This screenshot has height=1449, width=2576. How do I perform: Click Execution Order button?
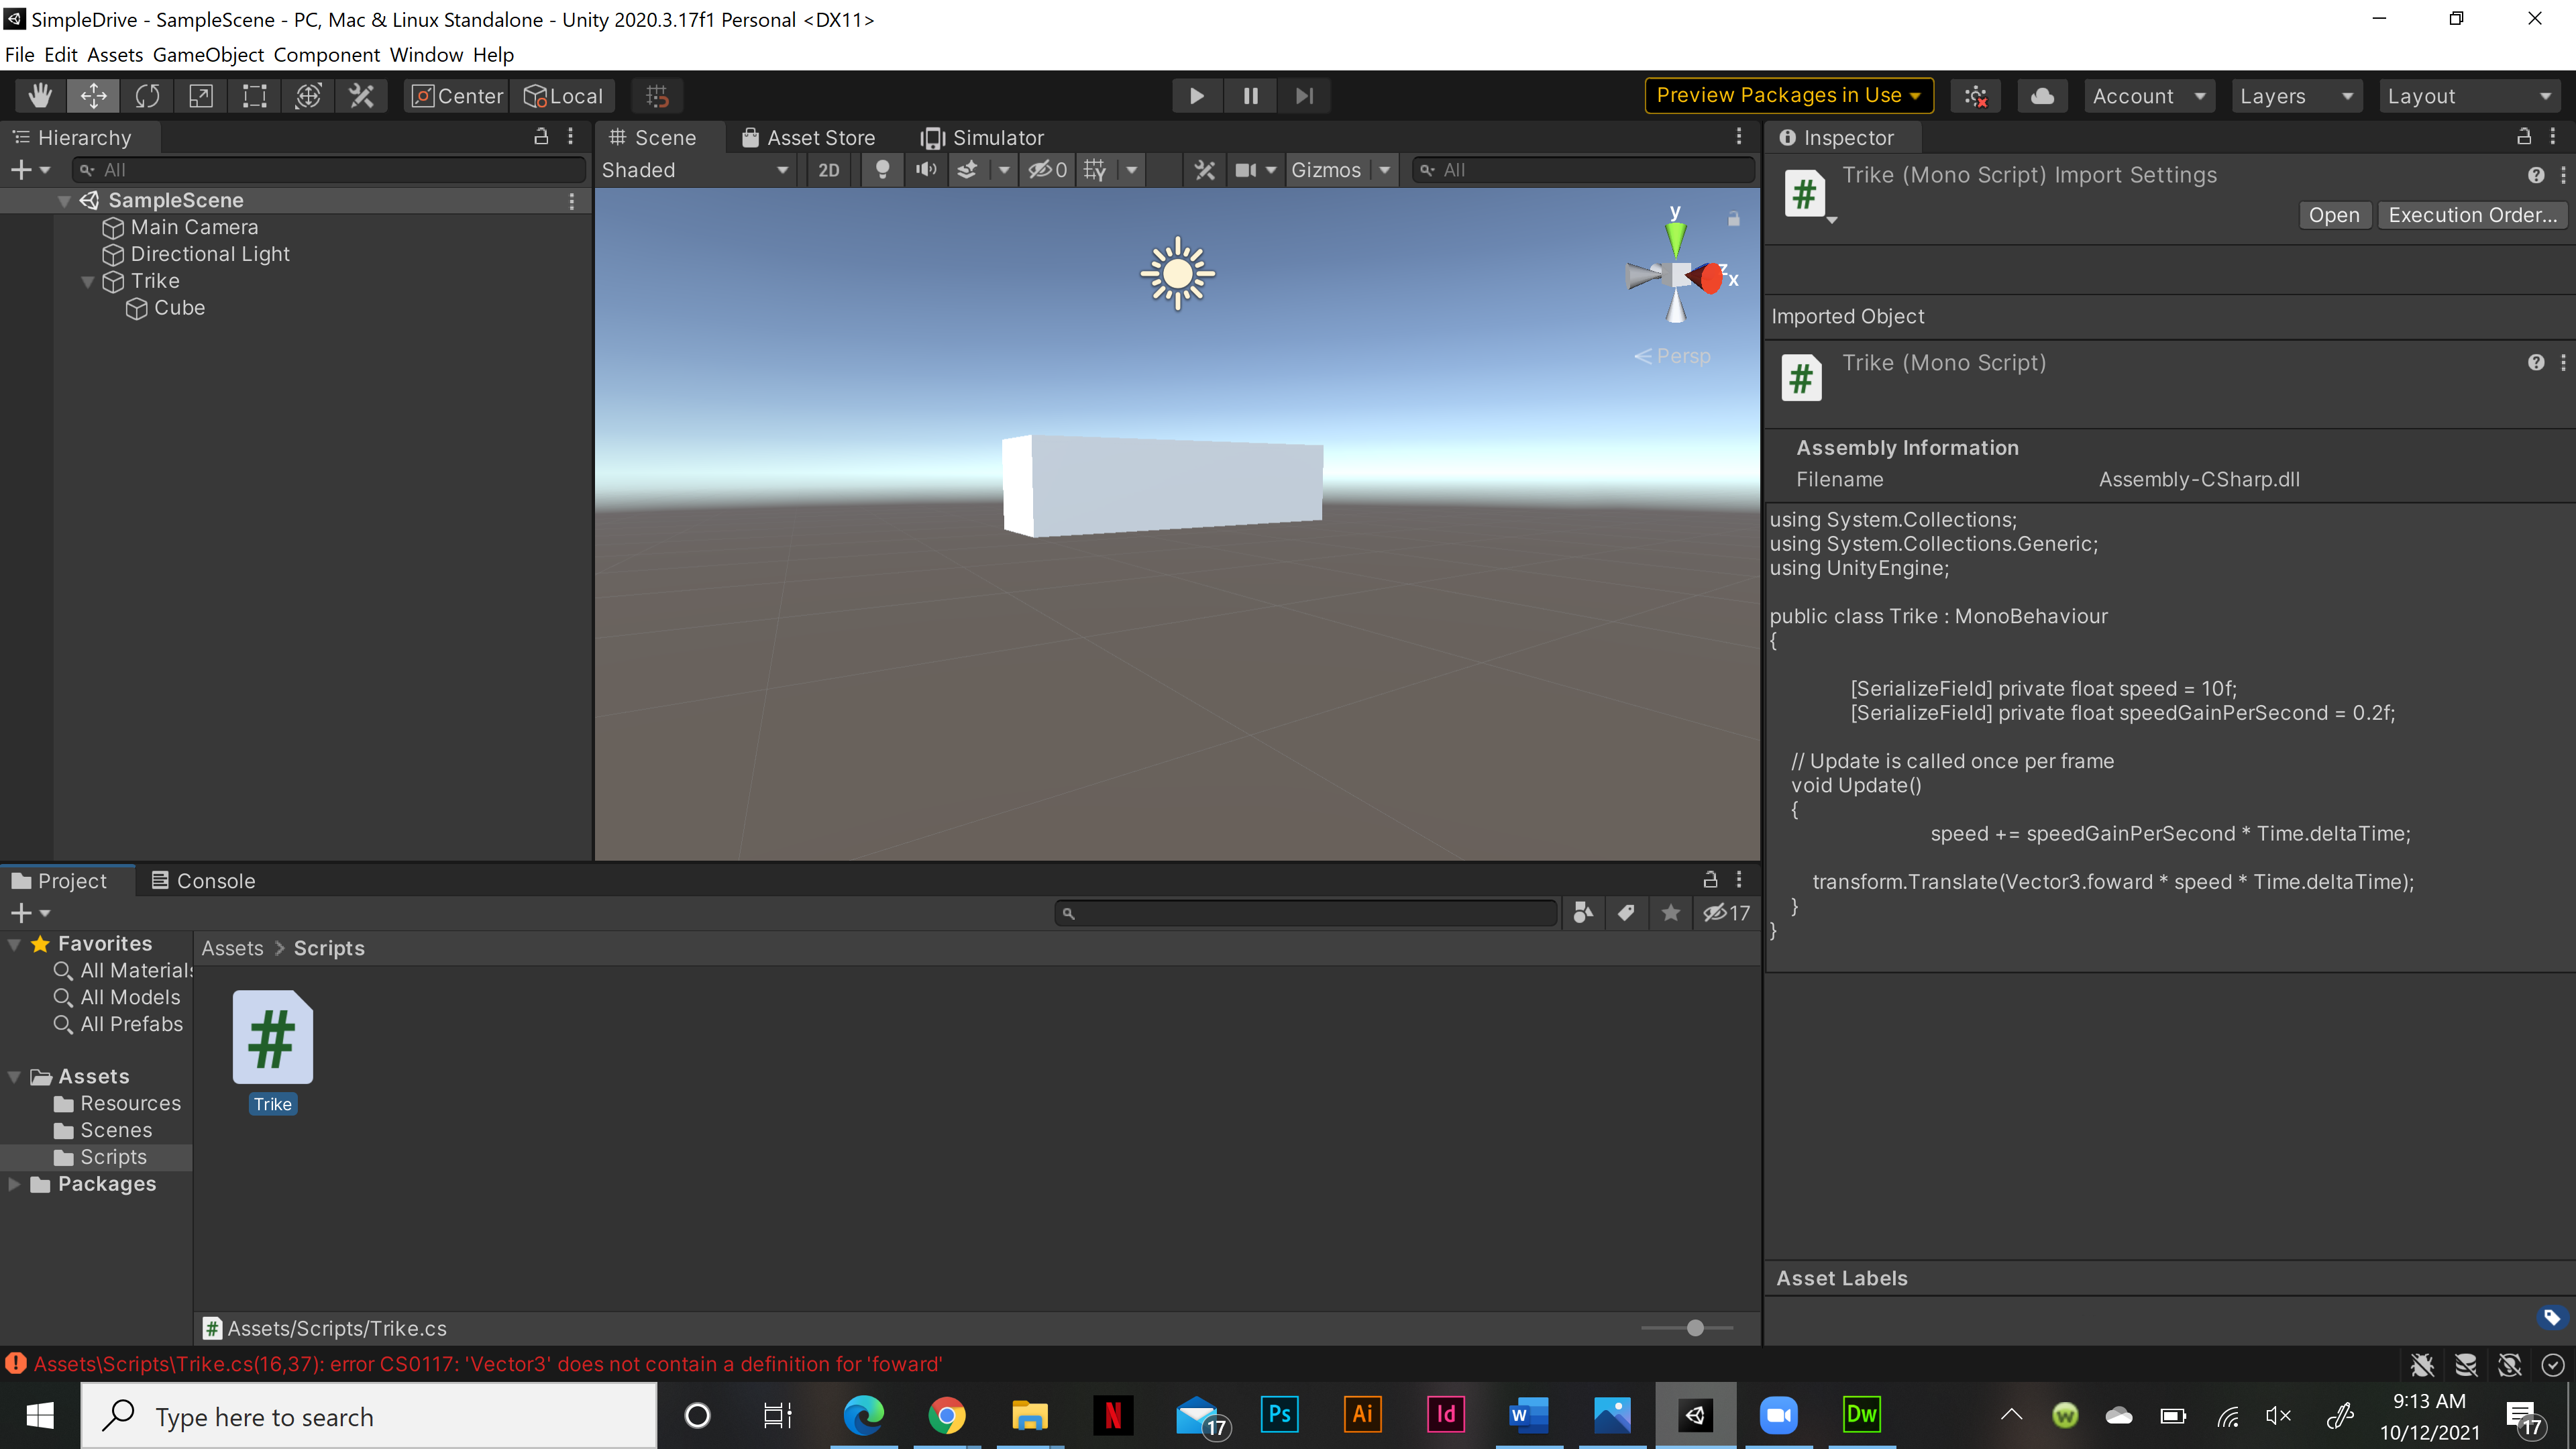click(x=2472, y=215)
